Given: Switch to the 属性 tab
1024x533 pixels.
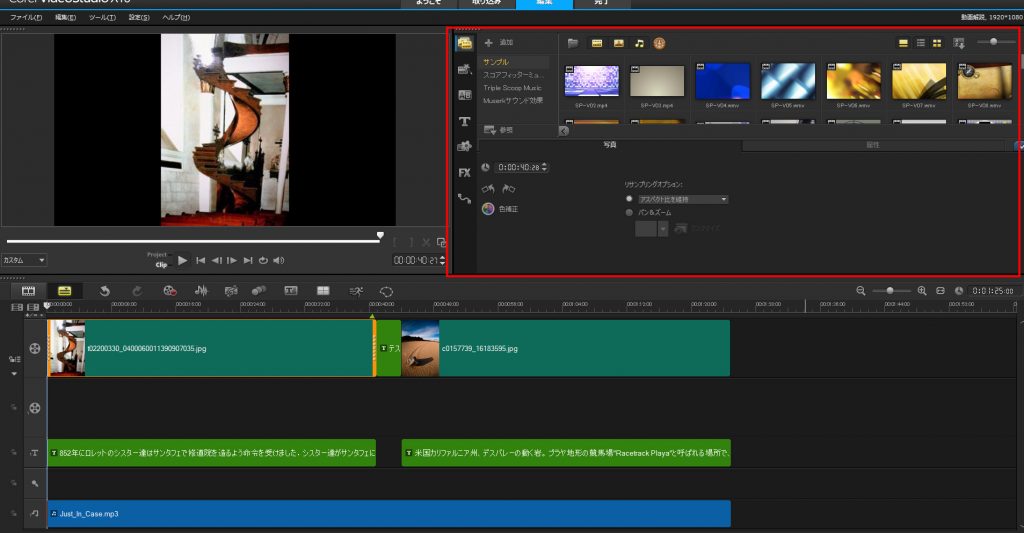Looking at the screenshot, I should coord(872,146).
